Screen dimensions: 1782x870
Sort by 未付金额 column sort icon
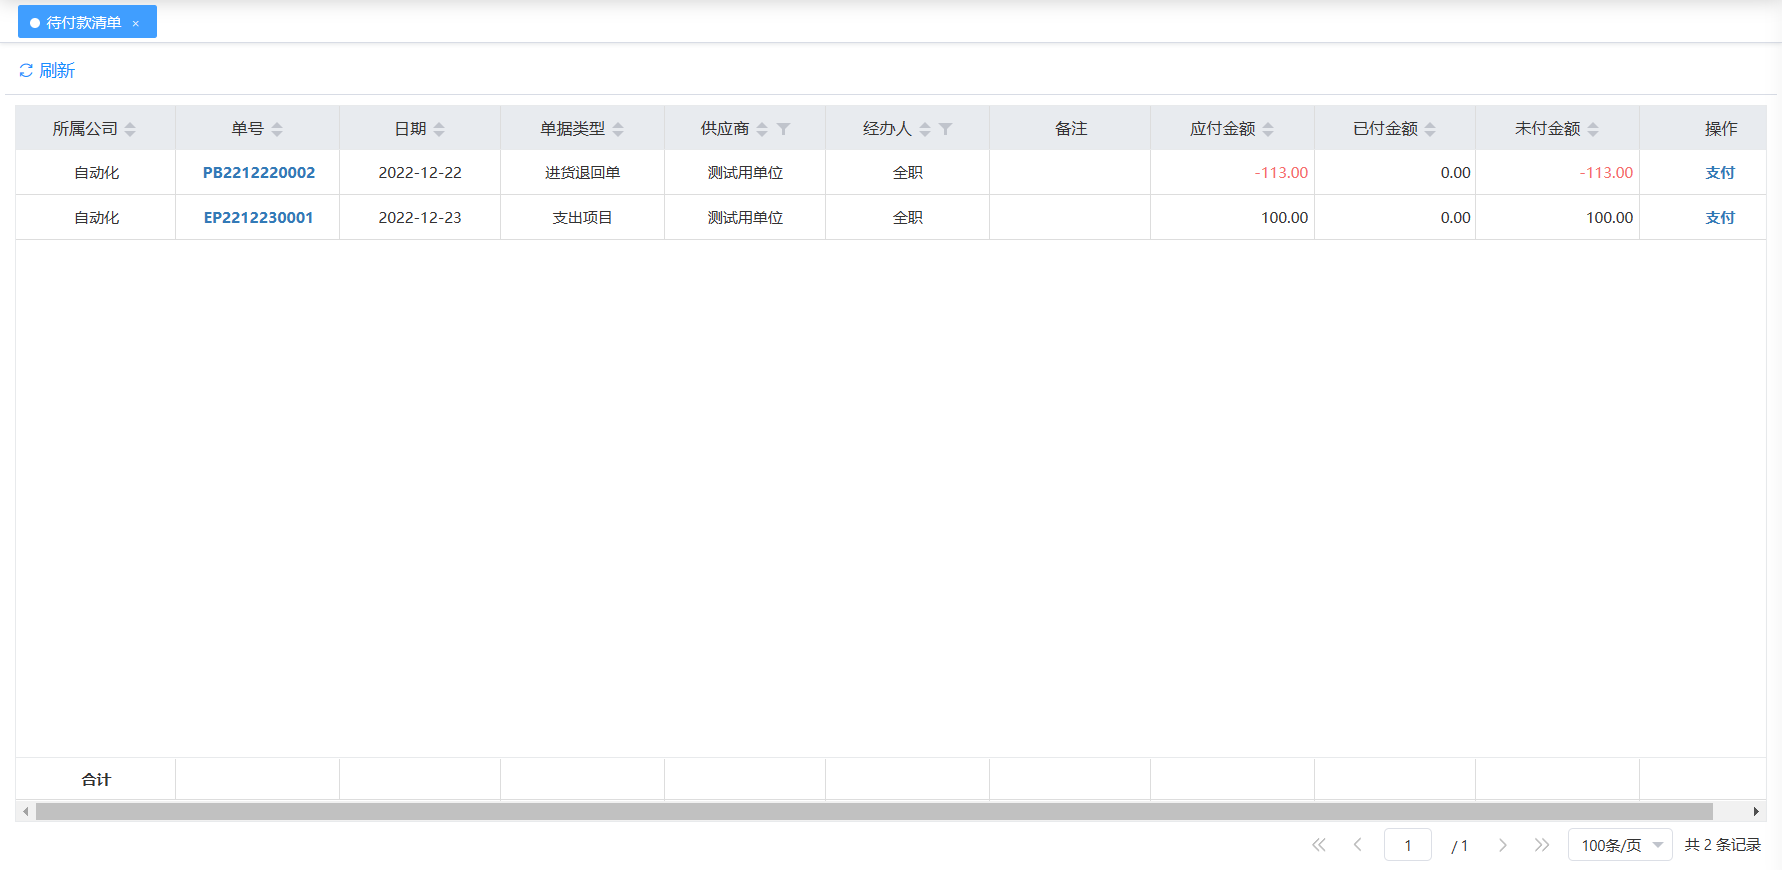1593,129
